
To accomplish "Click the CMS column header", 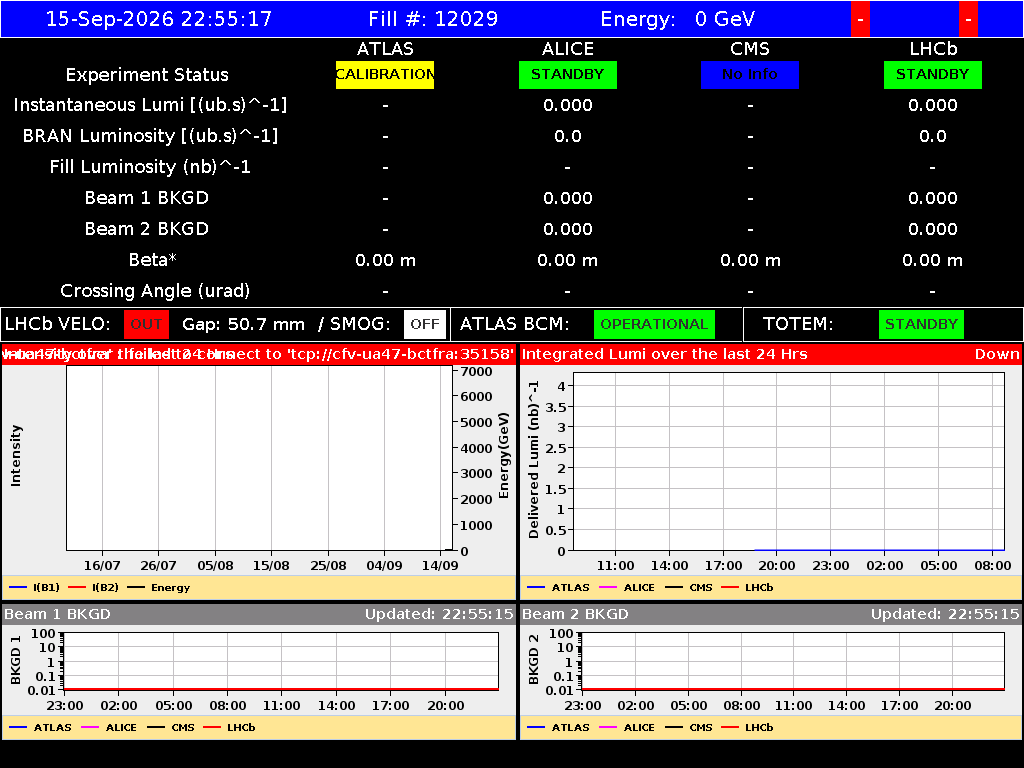I will [x=750, y=49].
